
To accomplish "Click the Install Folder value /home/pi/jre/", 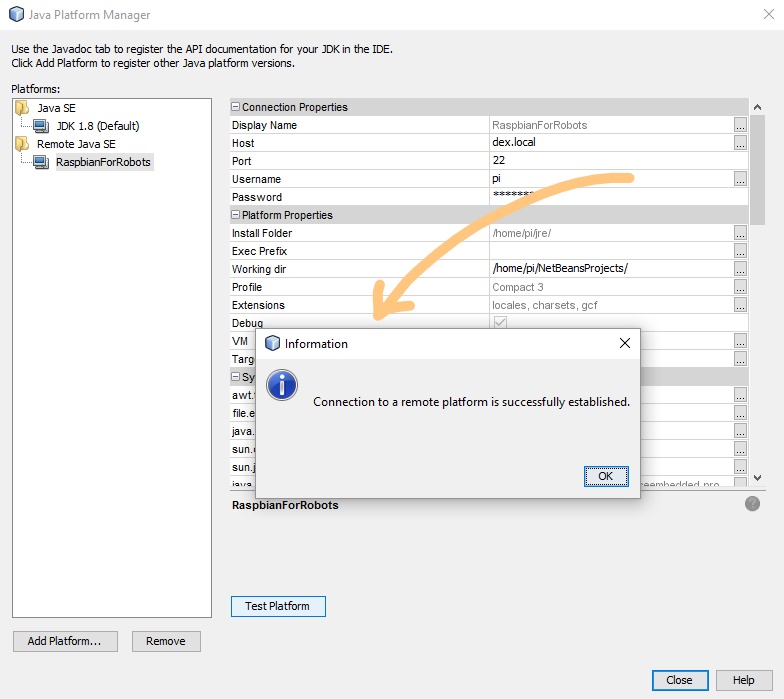I will [522, 233].
